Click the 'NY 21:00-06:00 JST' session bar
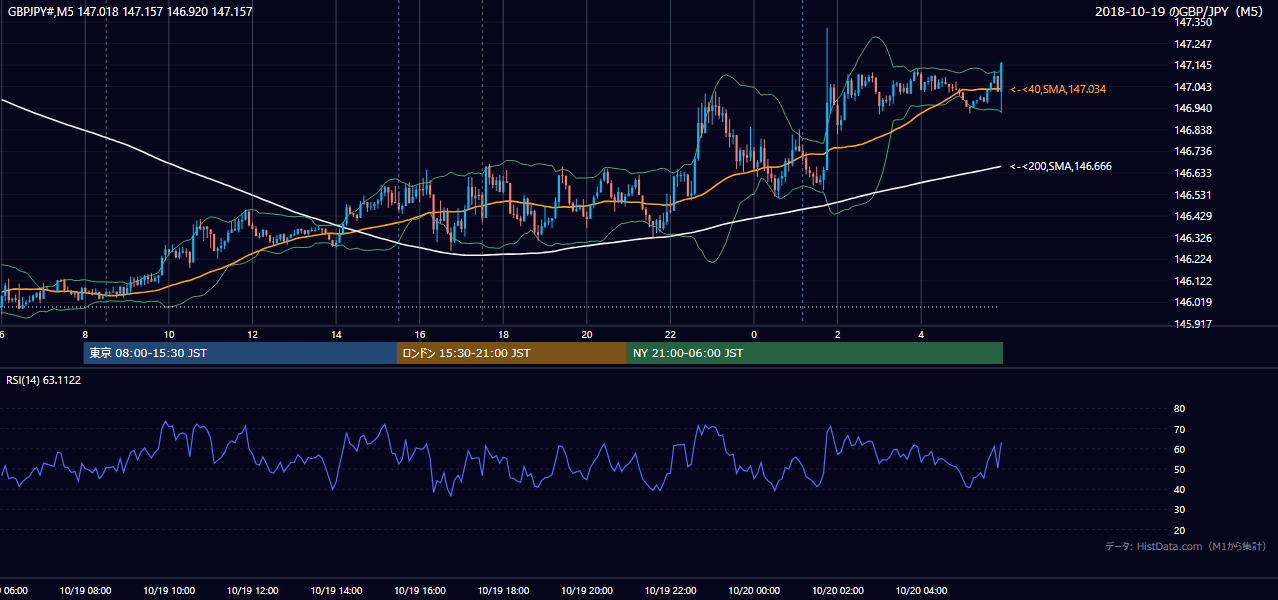1278x600 pixels. (815, 353)
